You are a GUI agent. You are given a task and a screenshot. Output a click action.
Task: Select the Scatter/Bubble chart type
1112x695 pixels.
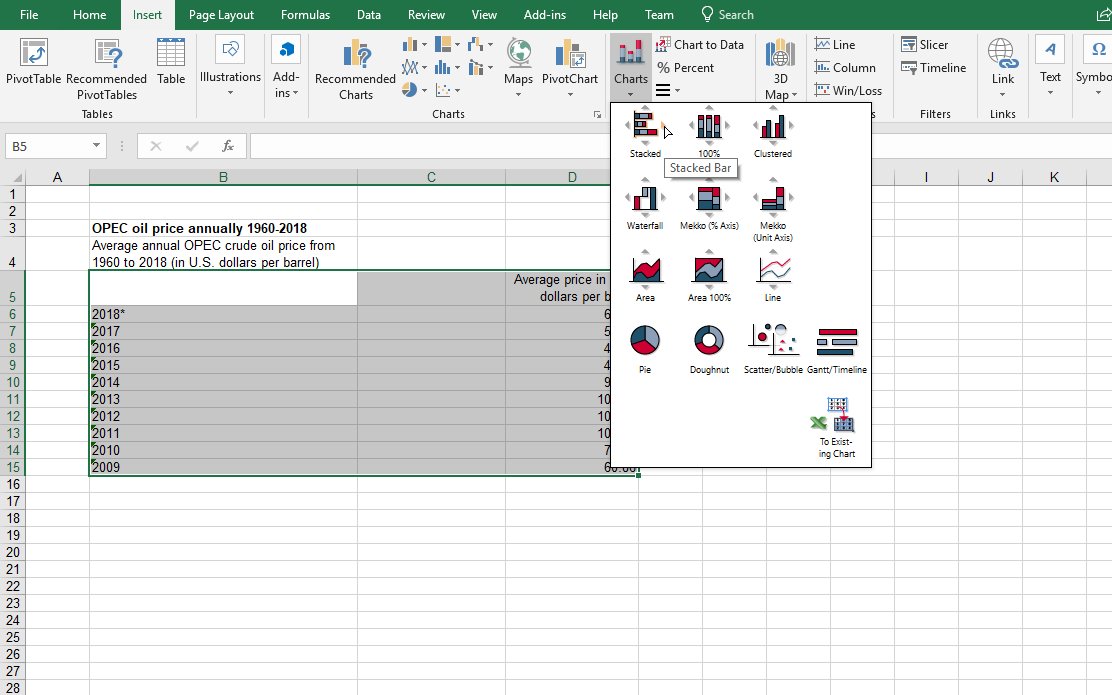tap(773, 349)
